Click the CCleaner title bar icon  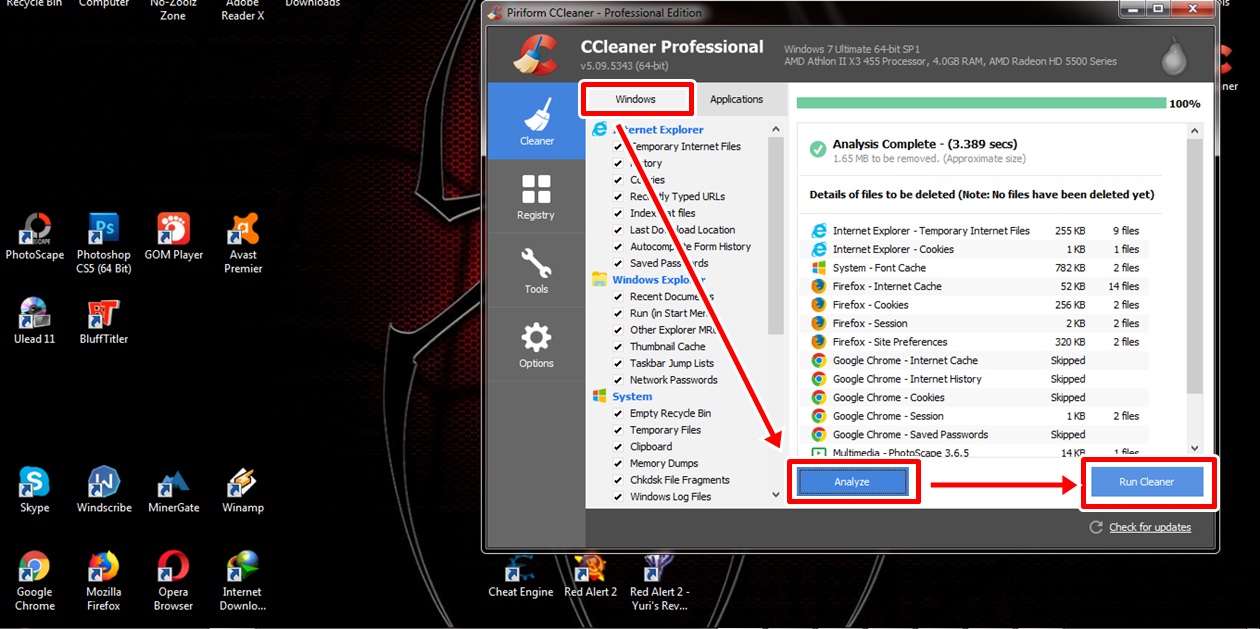tap(494, 13)
